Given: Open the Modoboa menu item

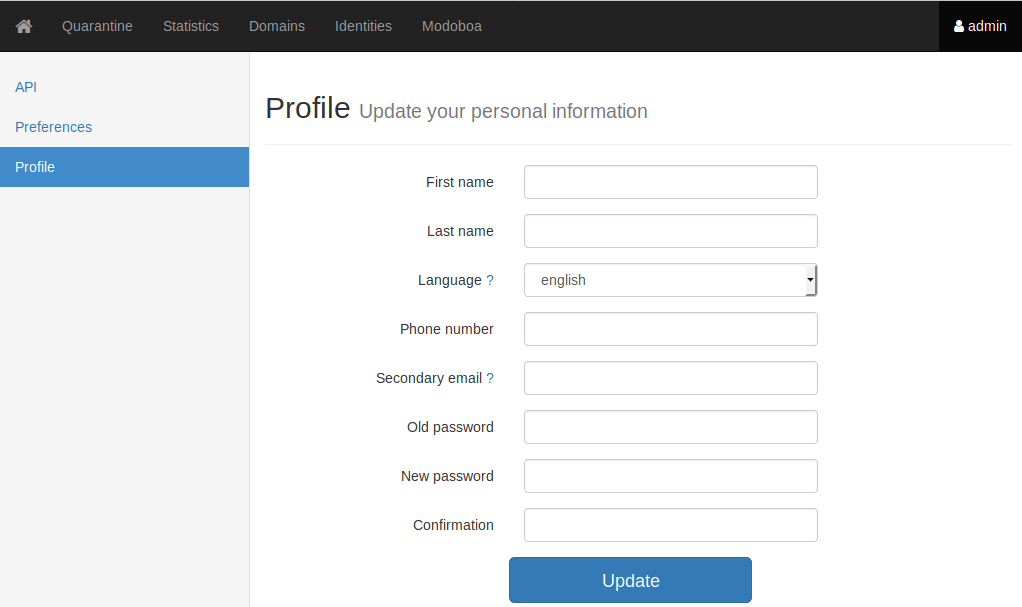Looking at the screenshot, I should [x=452, y=26].
